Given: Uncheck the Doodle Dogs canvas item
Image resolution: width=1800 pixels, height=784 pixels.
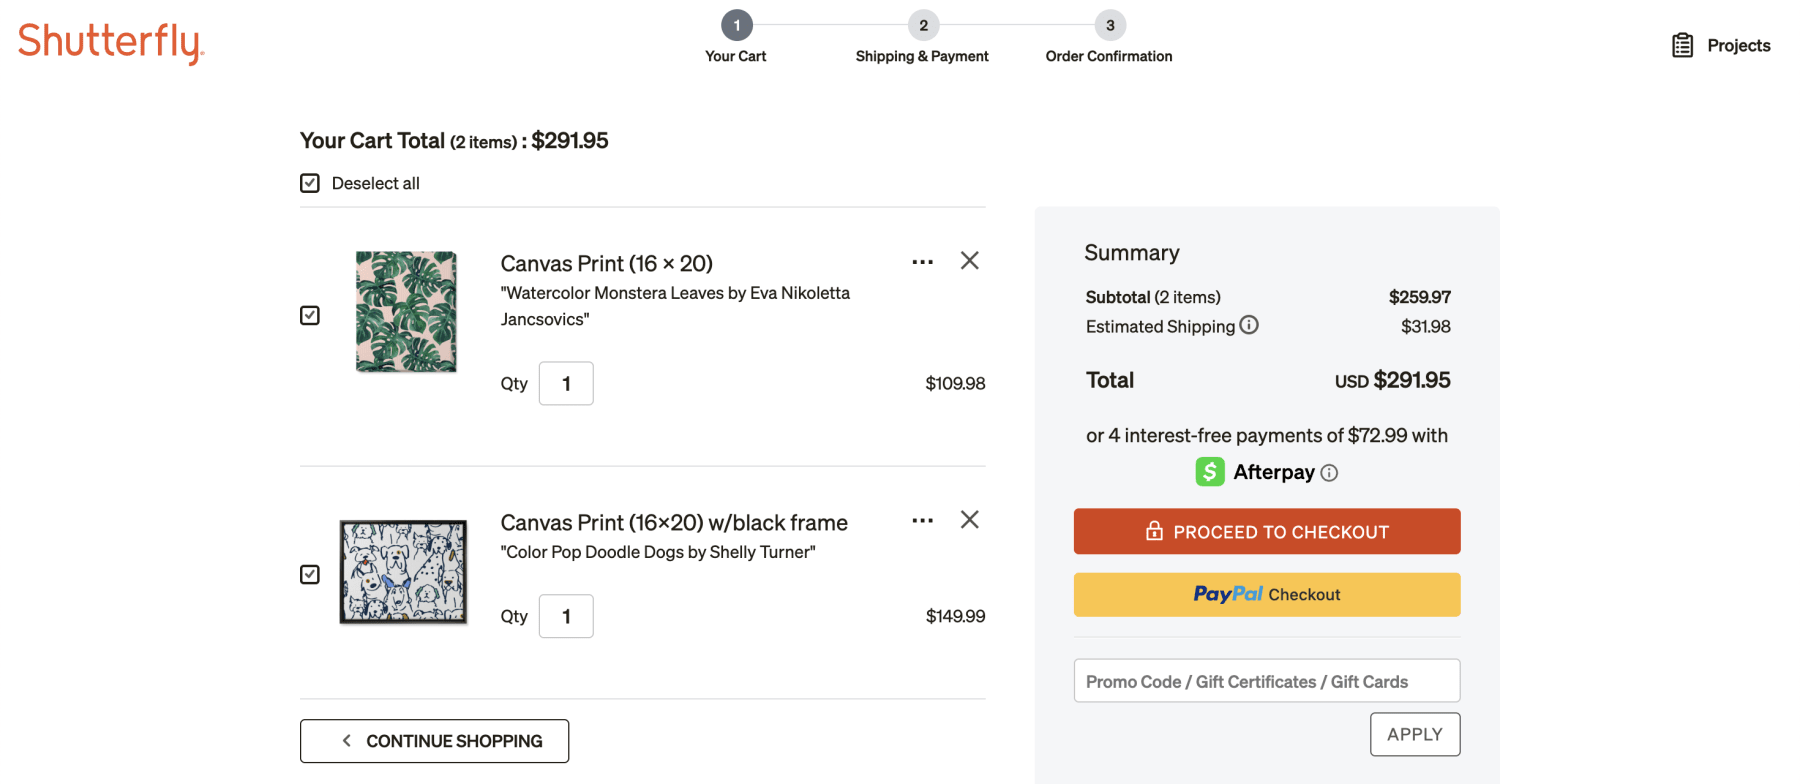Looking at the screenshot, I should click(x=310, y=575).
